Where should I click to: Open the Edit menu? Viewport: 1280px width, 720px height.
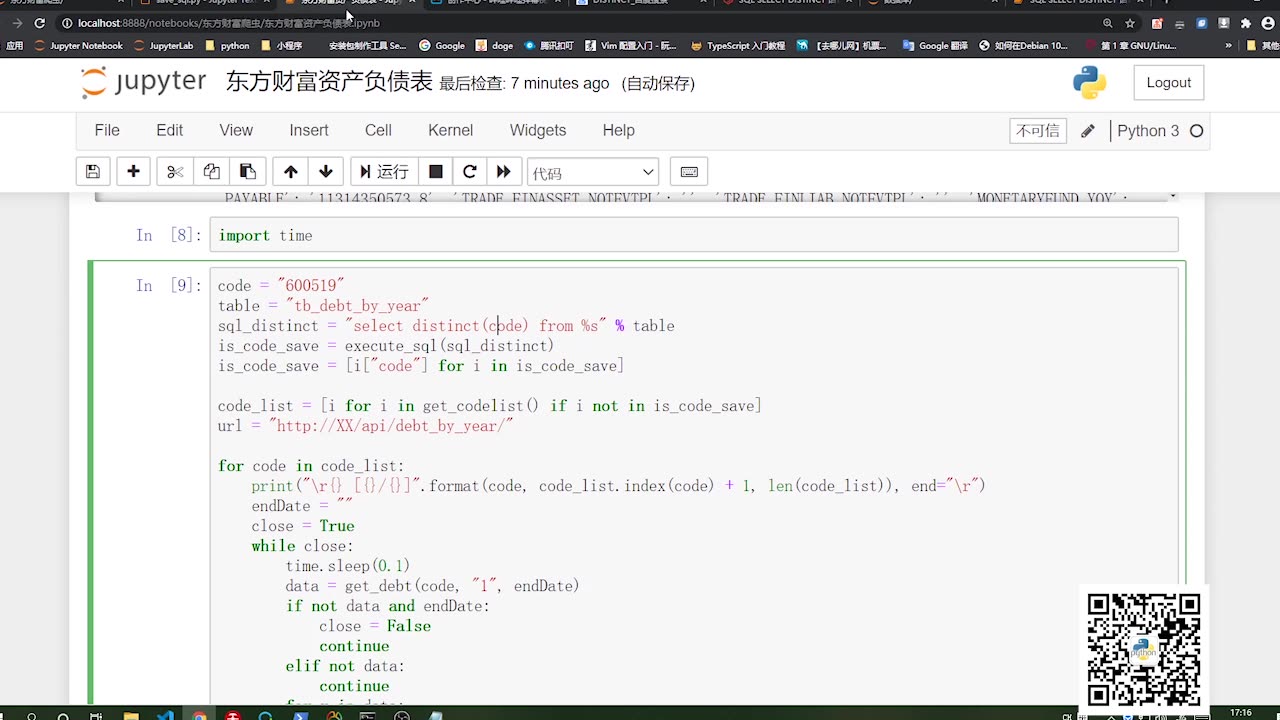click(x=169, y=130)
